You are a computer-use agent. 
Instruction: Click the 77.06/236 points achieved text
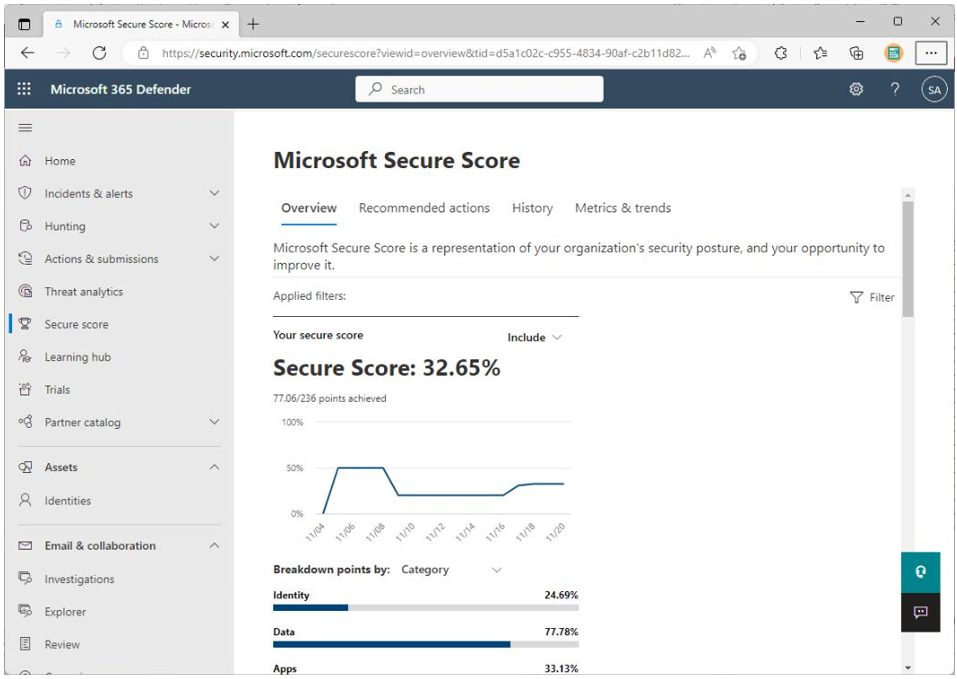(330, 398)
